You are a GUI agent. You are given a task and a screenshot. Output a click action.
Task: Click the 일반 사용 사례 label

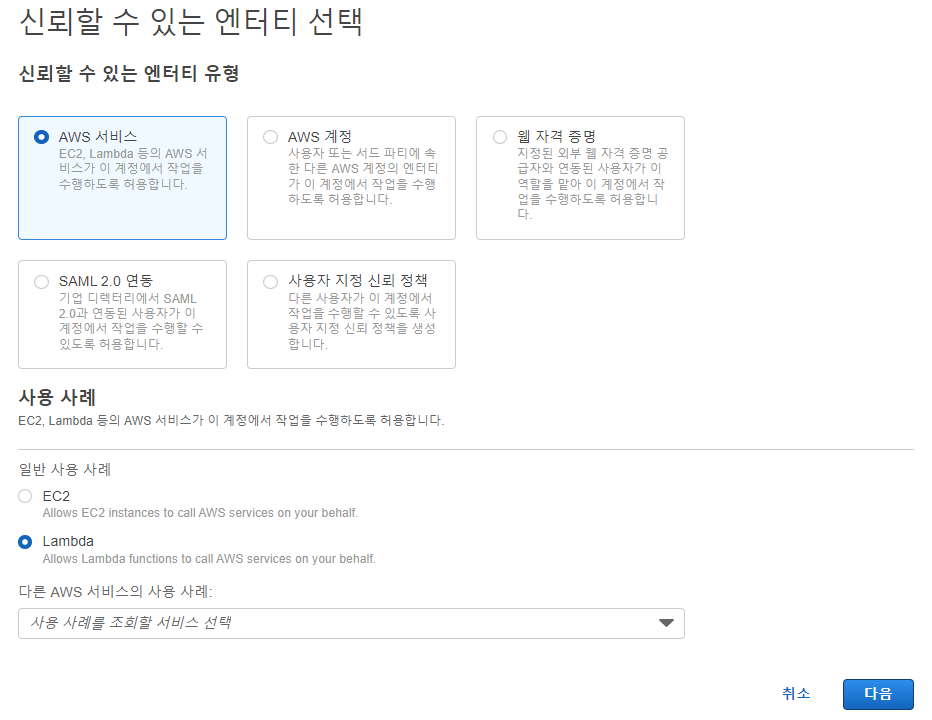coord(65,470)
